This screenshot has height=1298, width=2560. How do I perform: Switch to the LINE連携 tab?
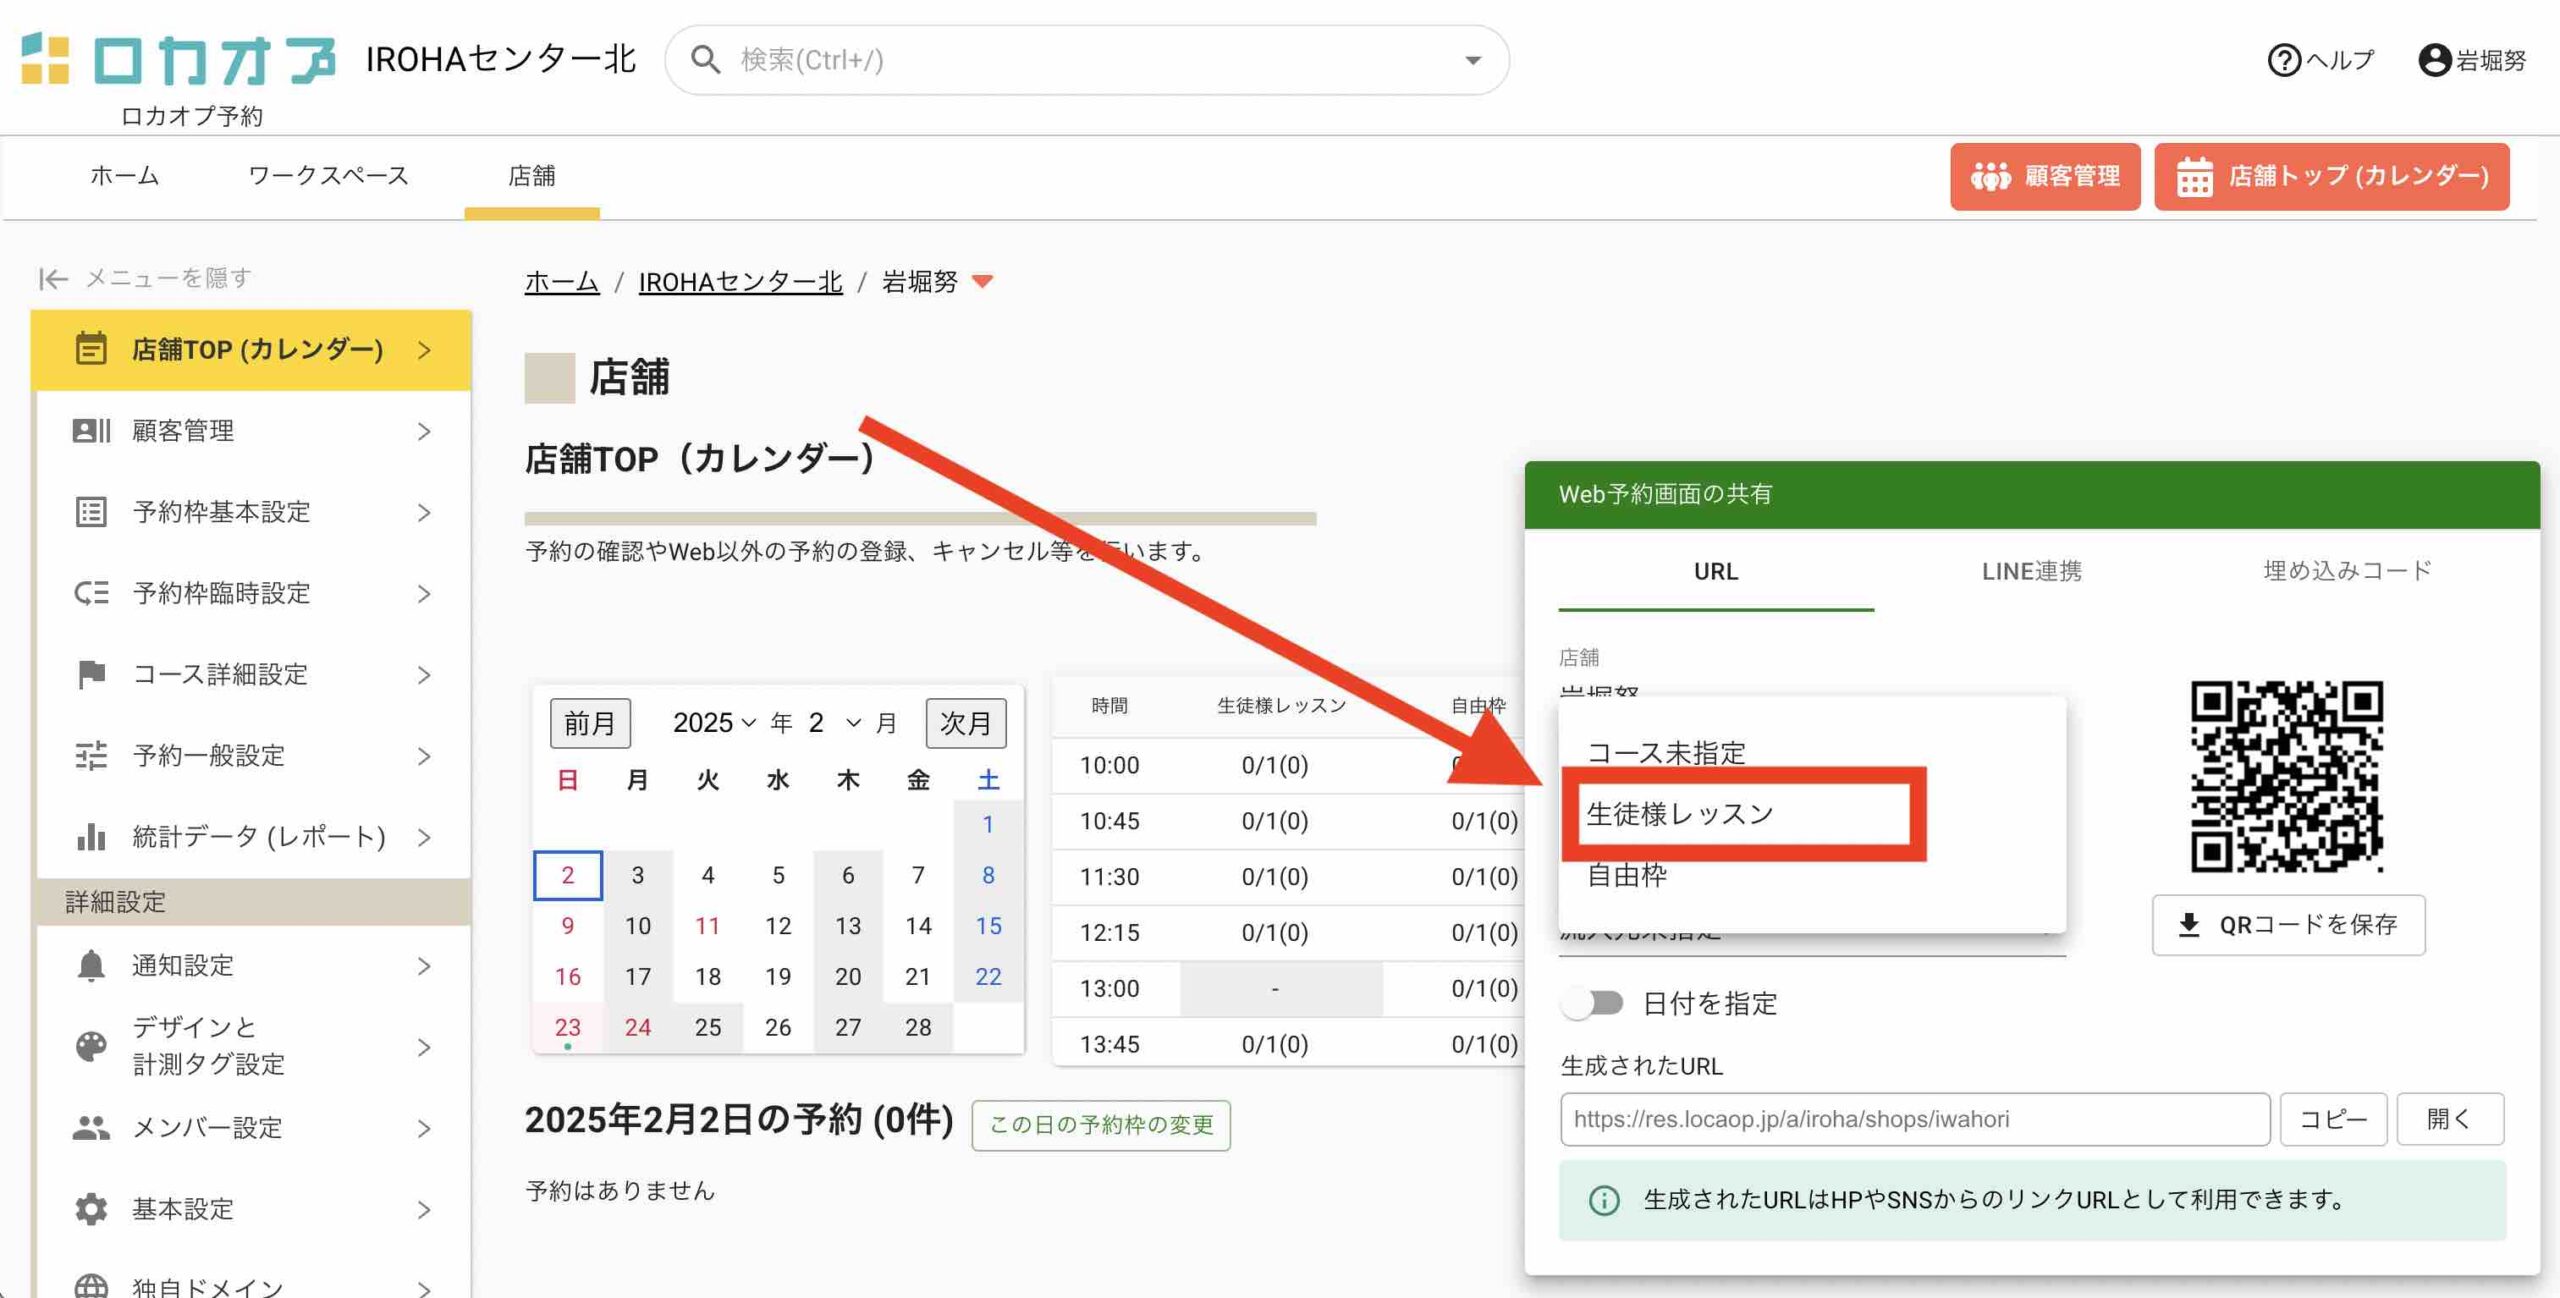pyautogui.click(x=2031, y=571)
